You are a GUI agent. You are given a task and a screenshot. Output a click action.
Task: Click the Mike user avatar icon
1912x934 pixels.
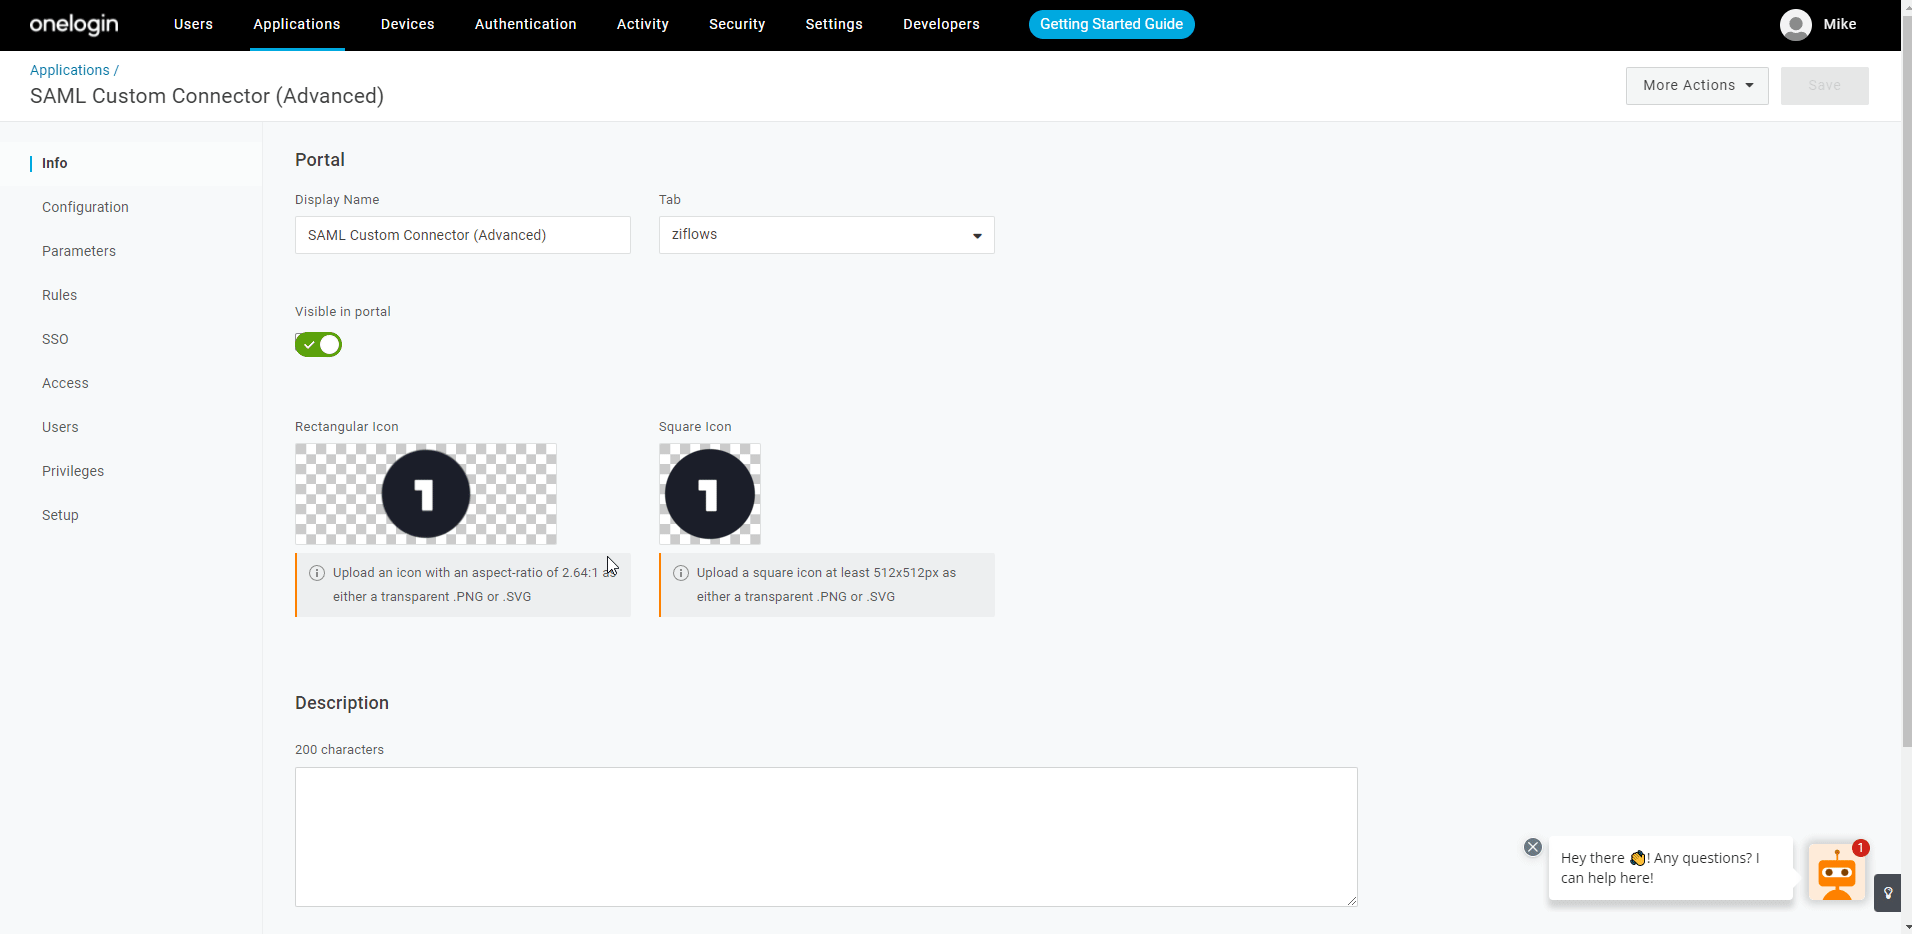tap(1795, 25)
